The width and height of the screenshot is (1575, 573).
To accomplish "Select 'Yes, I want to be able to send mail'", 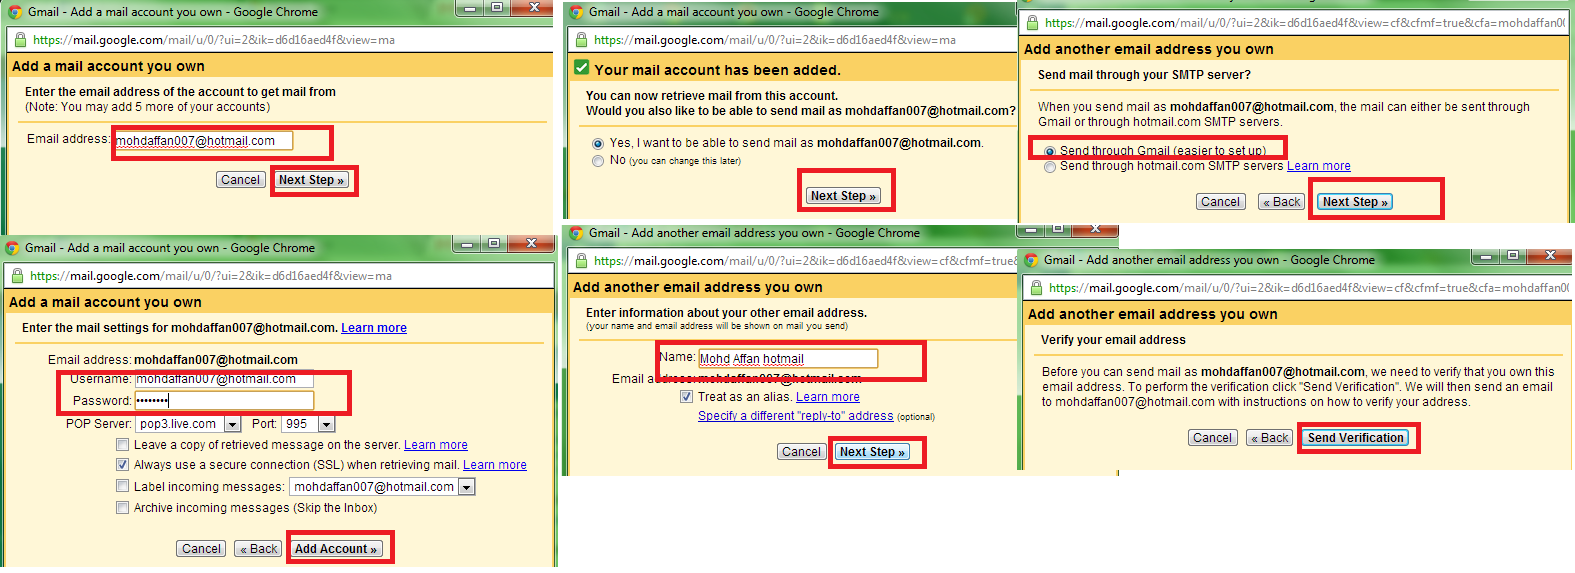I will click(x=598, y=144).
